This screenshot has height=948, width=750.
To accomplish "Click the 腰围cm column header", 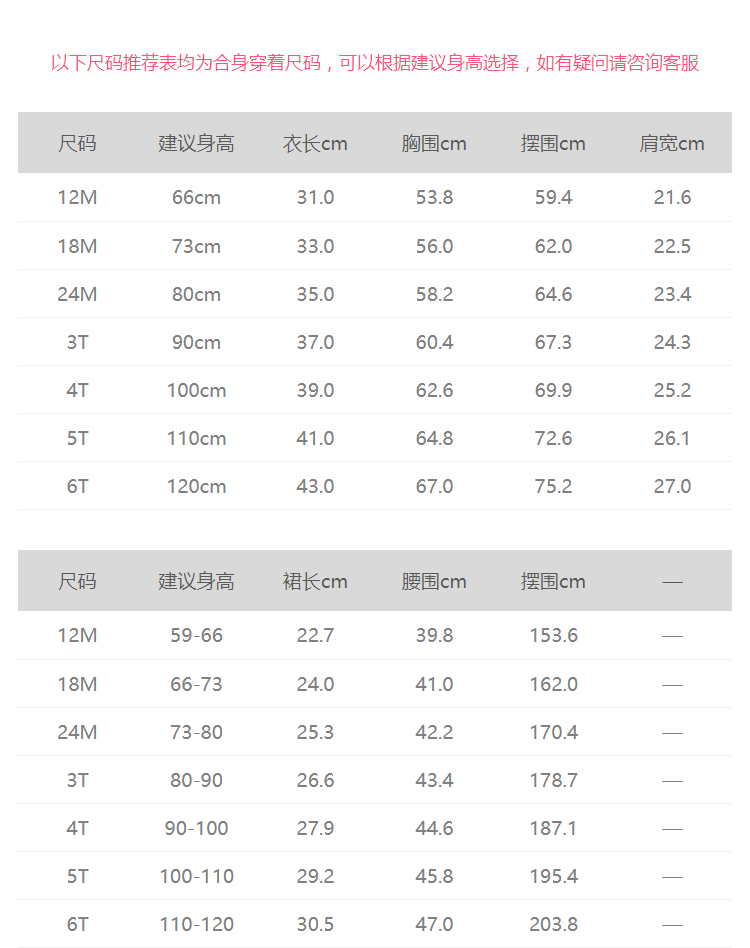I will (434, 581).
